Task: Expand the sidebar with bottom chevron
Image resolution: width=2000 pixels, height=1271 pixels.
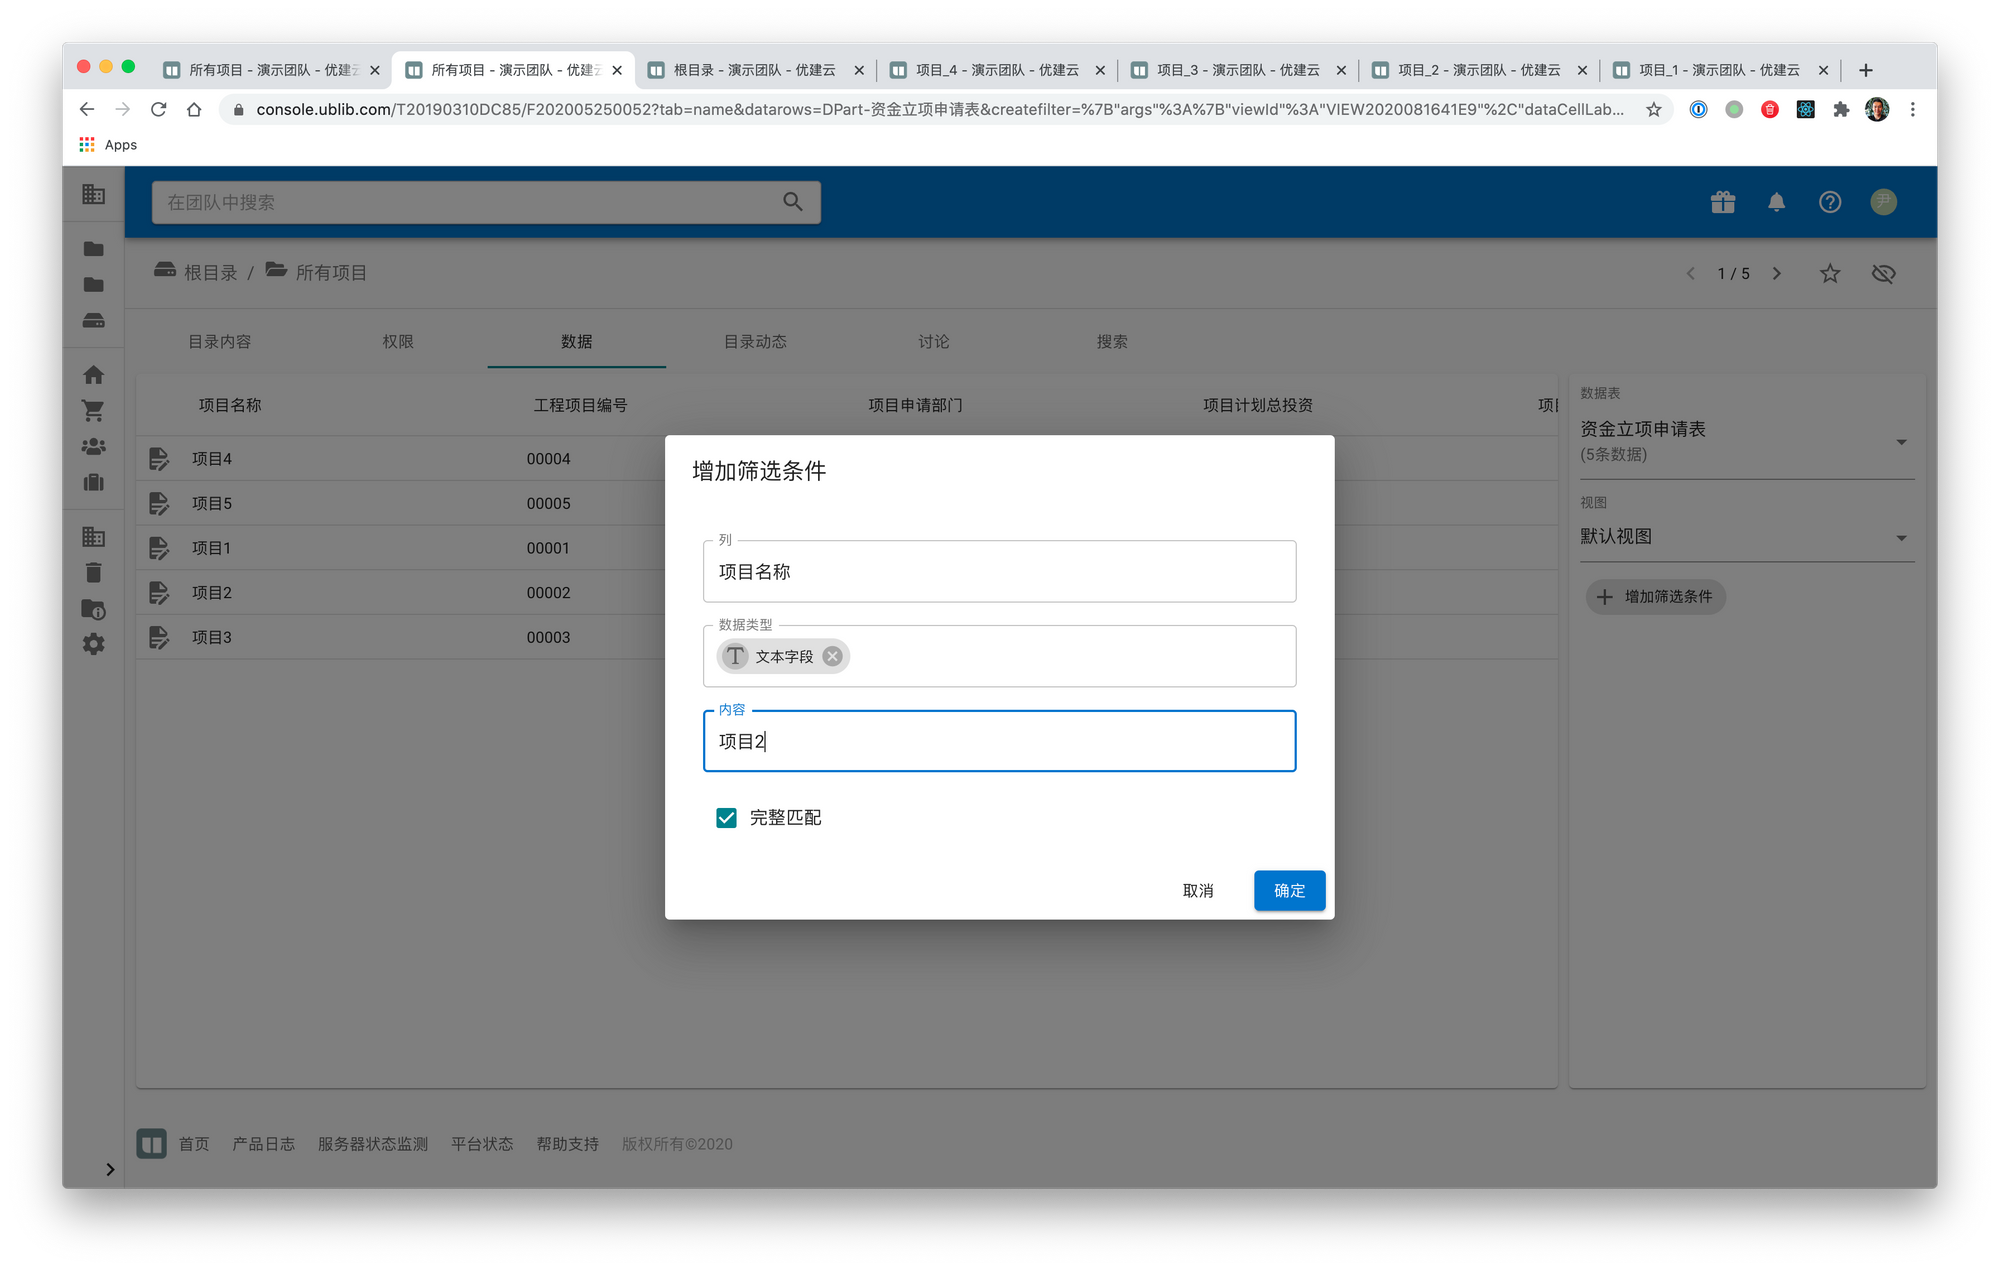Action: tap(110, 1169)
